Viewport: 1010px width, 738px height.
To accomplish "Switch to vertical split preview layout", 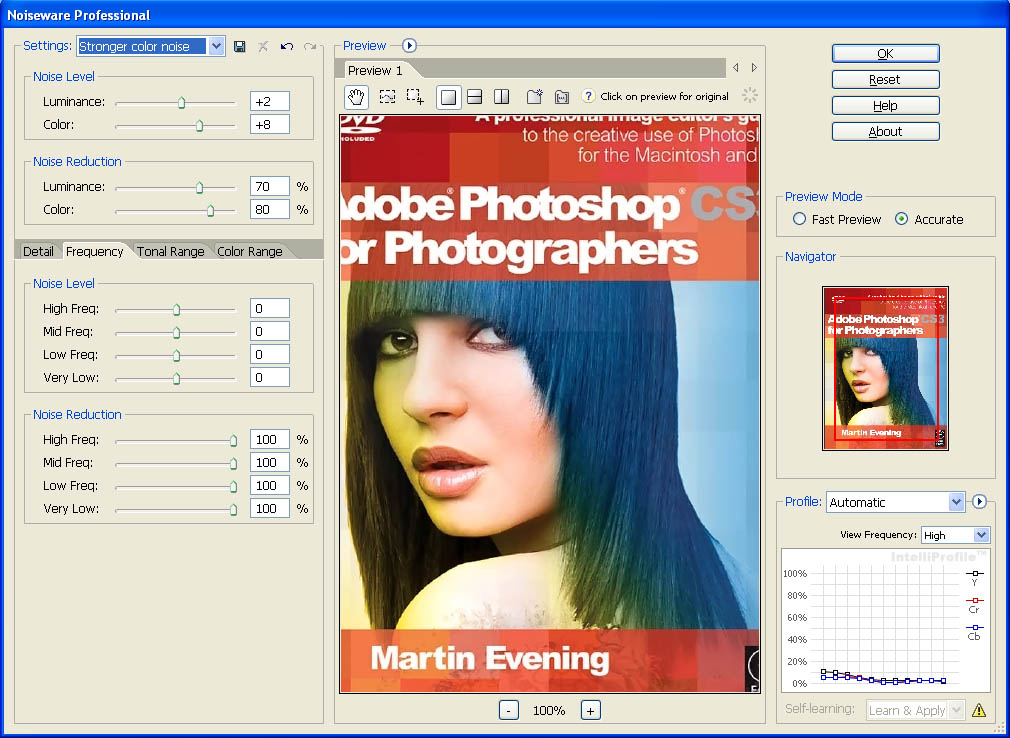I will (502, 97).
